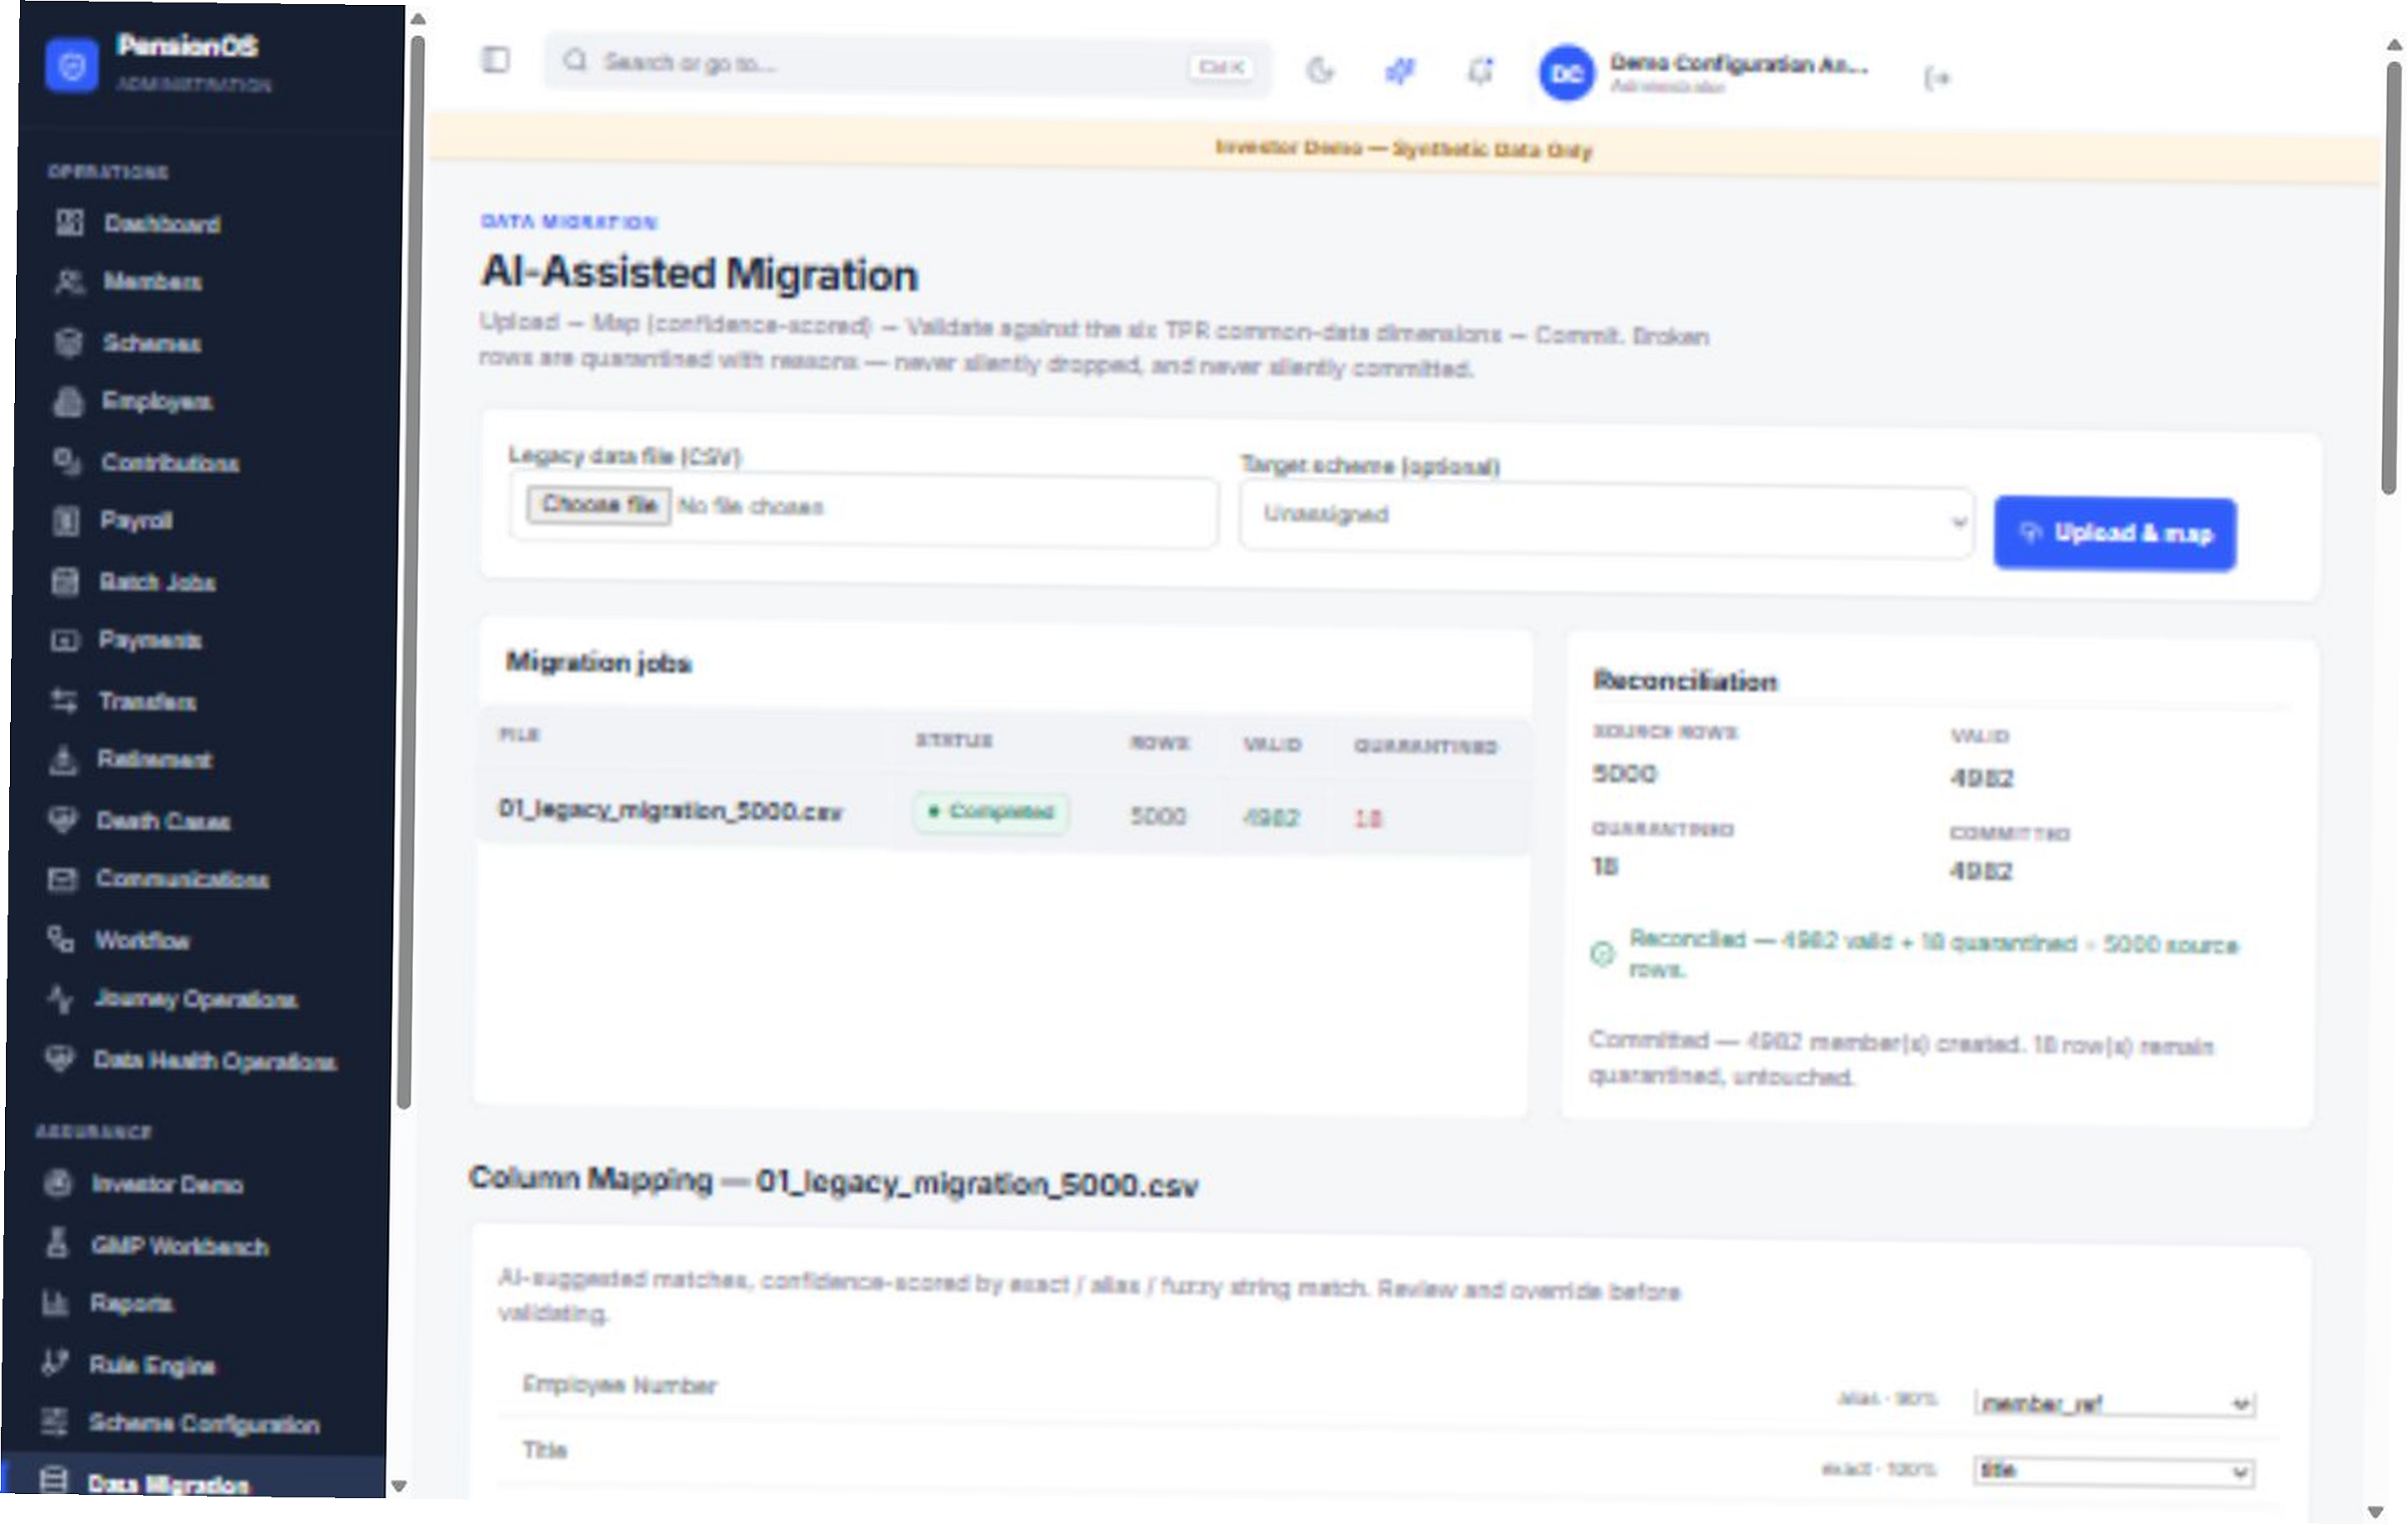Image resolution: width=2408 pixels, height=1525 pixels.
Task: Open Payroll label in sidebar
Action: (x=136, y=521)
